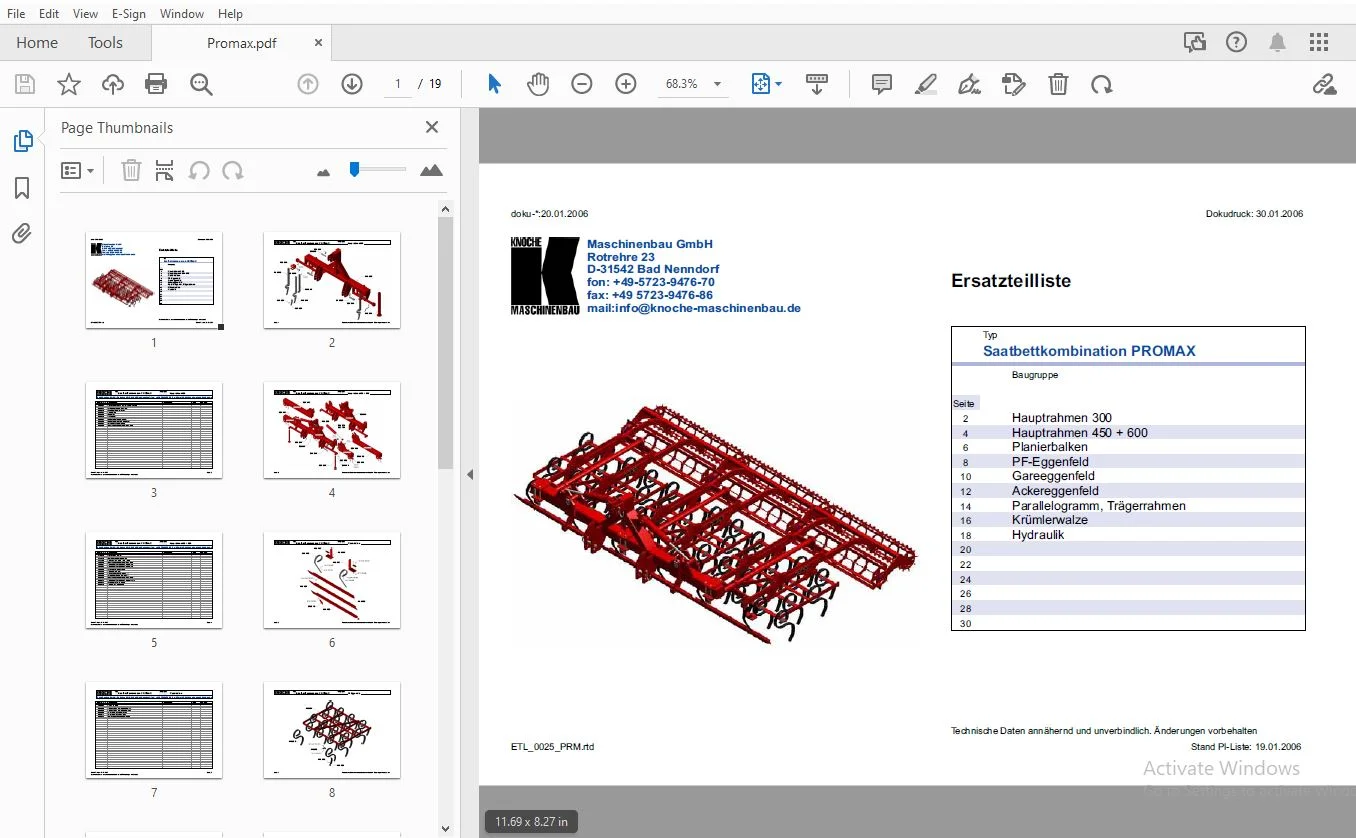Delete selected thumbnail pages

click(x=131, y=170)
